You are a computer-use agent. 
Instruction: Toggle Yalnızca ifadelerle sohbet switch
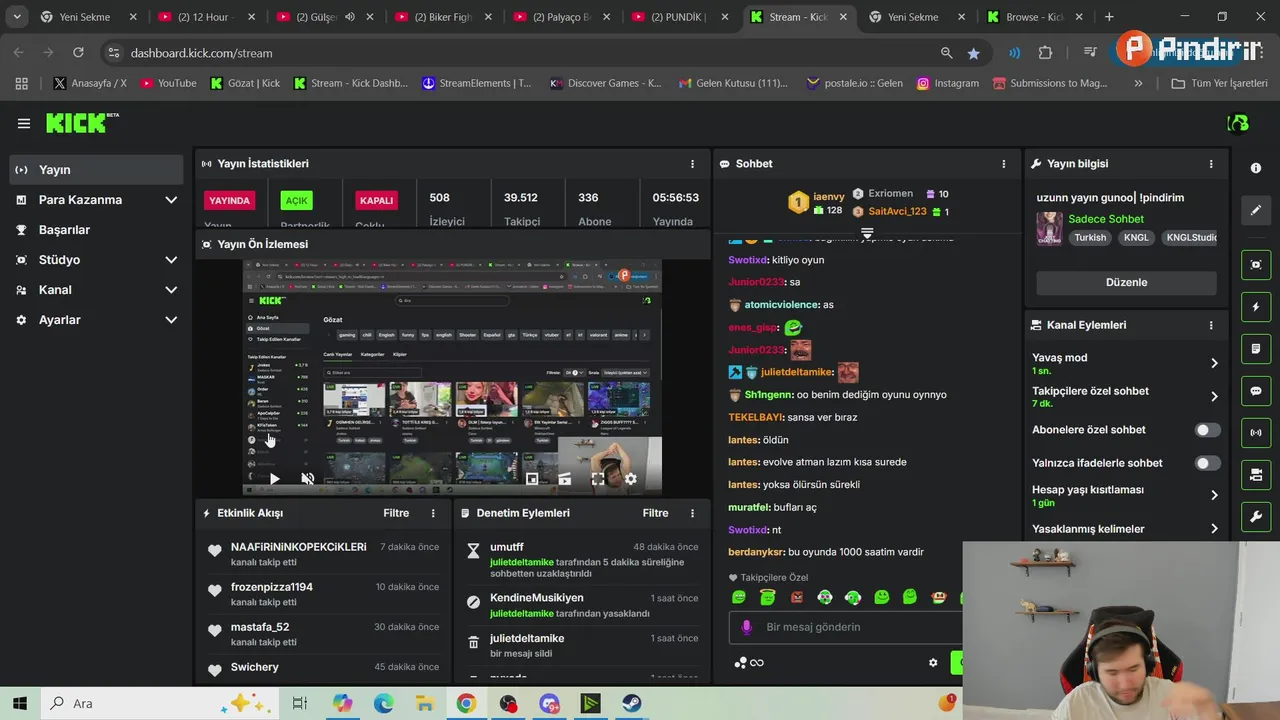(1208, 463)
